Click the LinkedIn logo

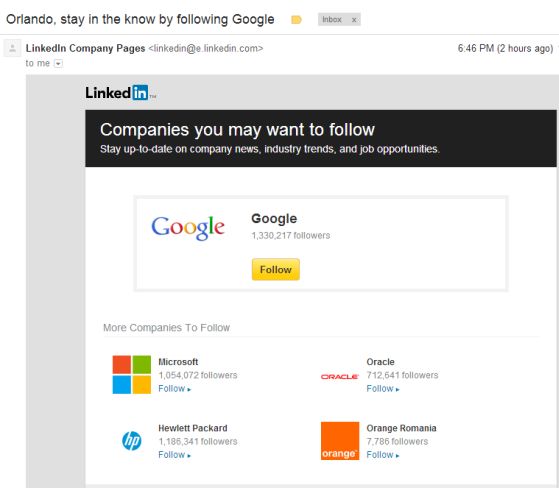pyautogui.click(x=120, y=93)
